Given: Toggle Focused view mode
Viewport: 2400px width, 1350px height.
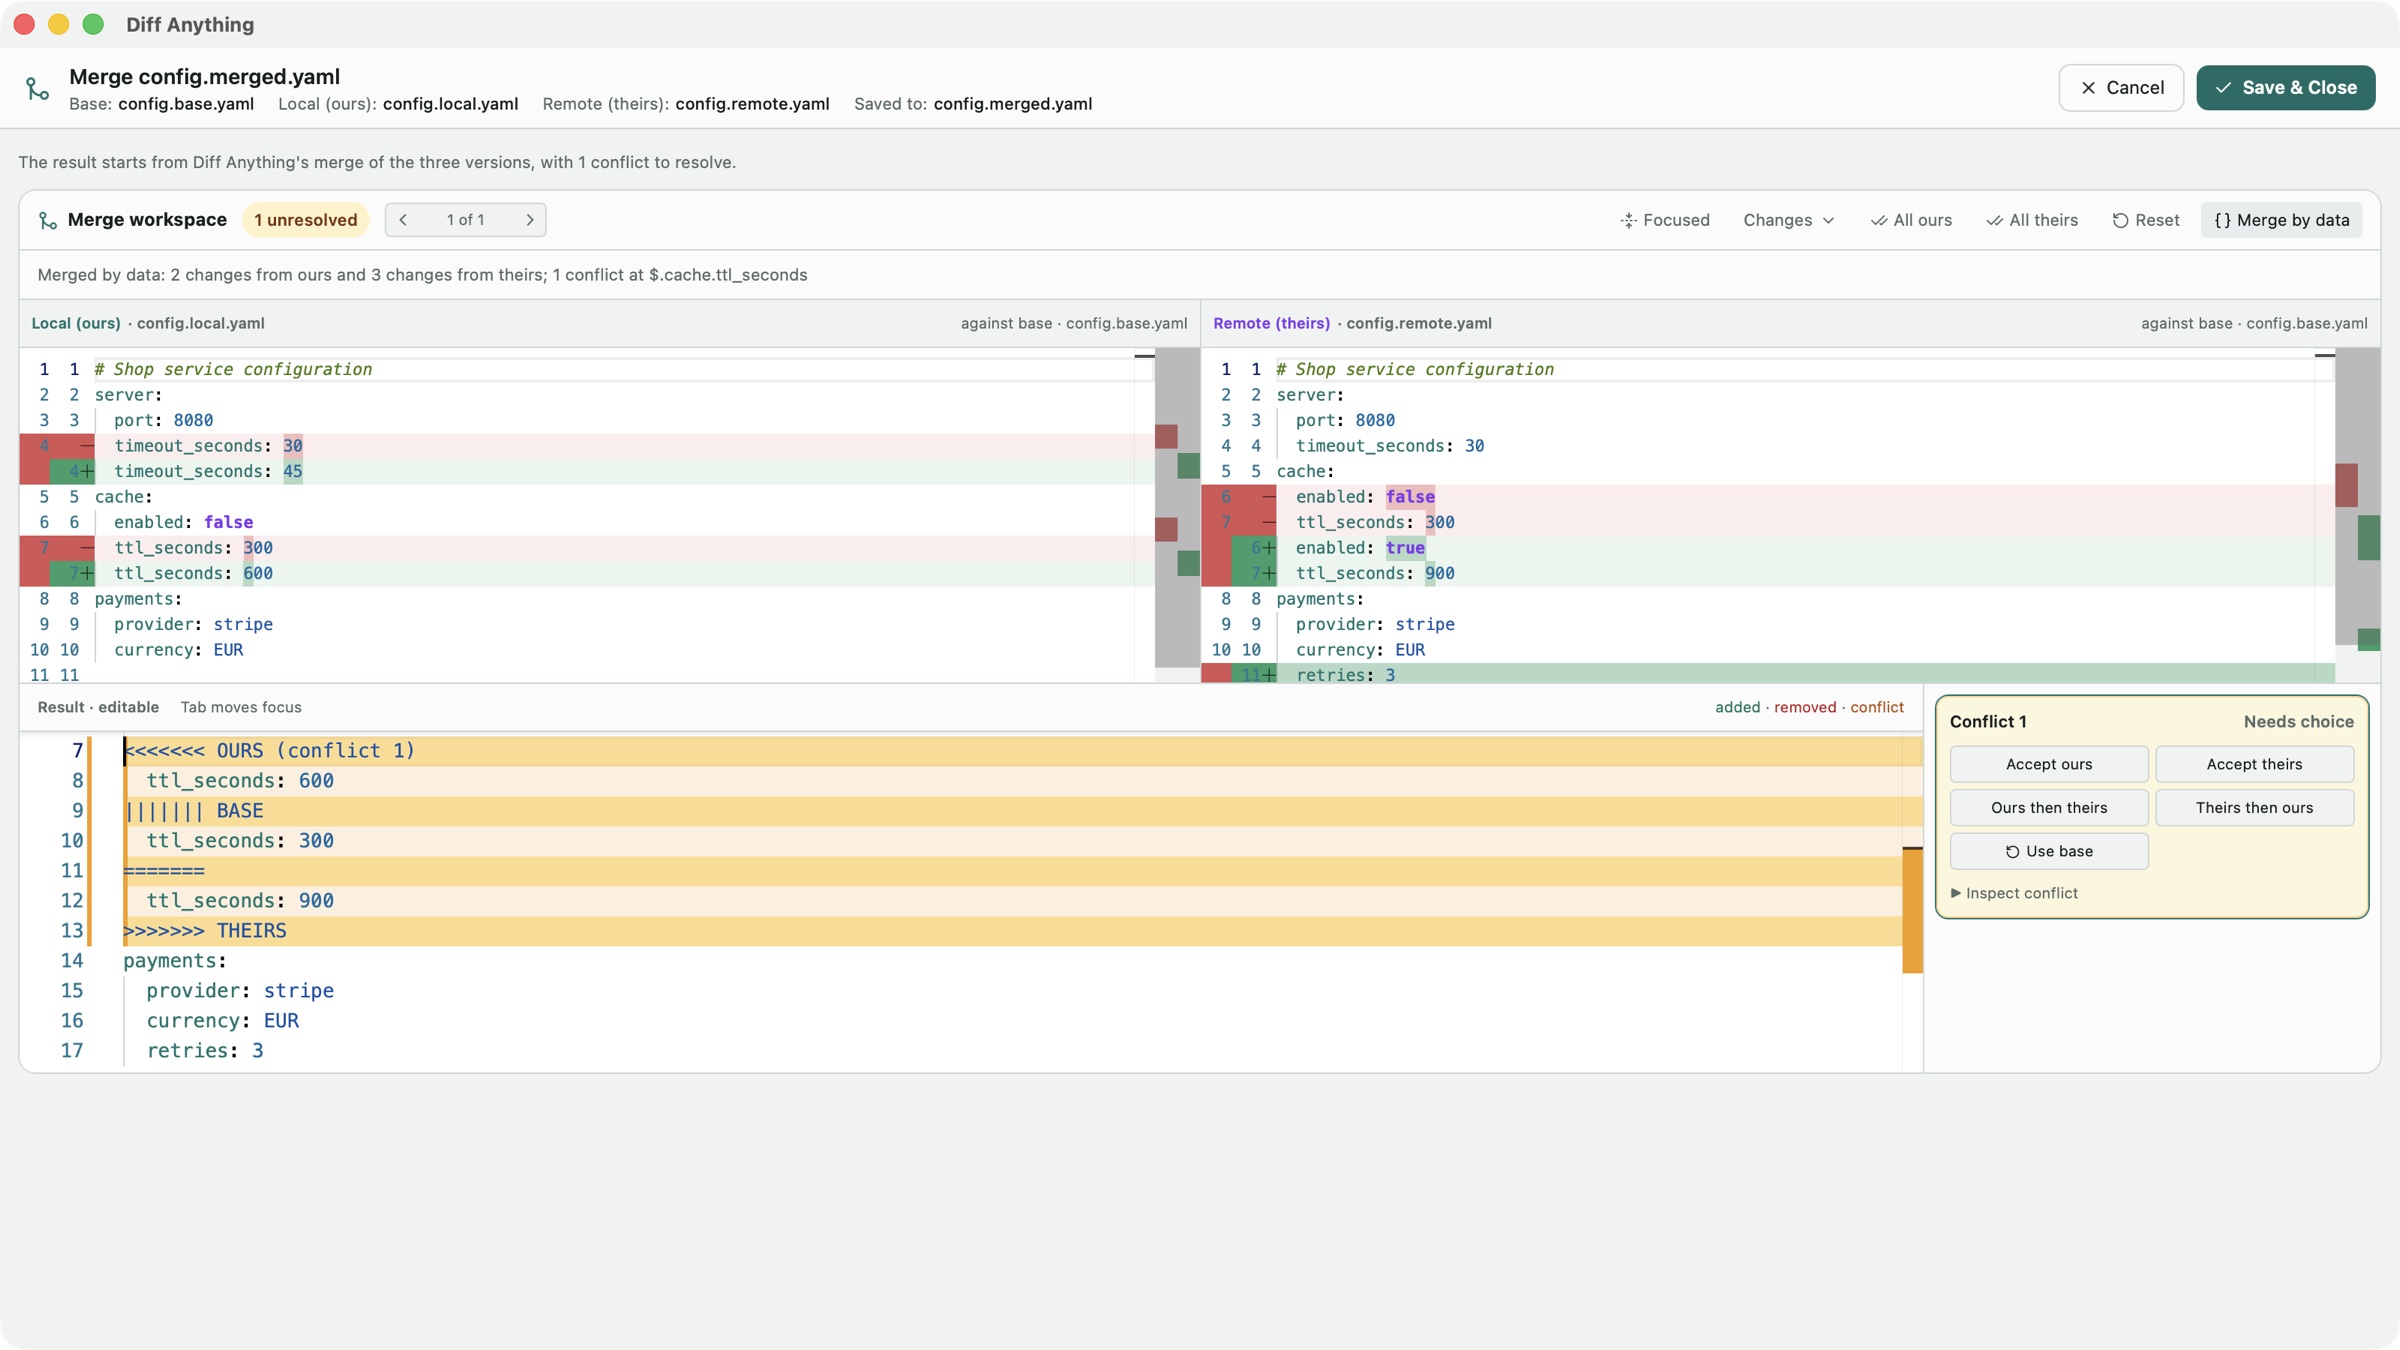Looking at the screenshot, I should (1665, 220).
